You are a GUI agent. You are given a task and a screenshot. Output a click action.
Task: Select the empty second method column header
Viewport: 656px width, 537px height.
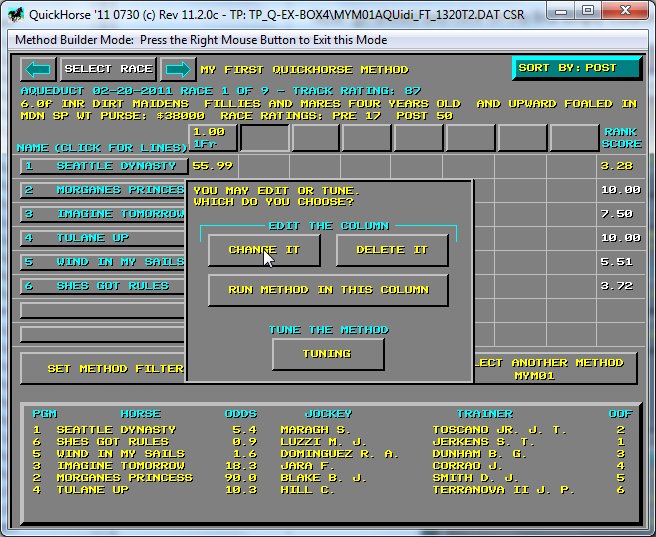tap(265, 137)
